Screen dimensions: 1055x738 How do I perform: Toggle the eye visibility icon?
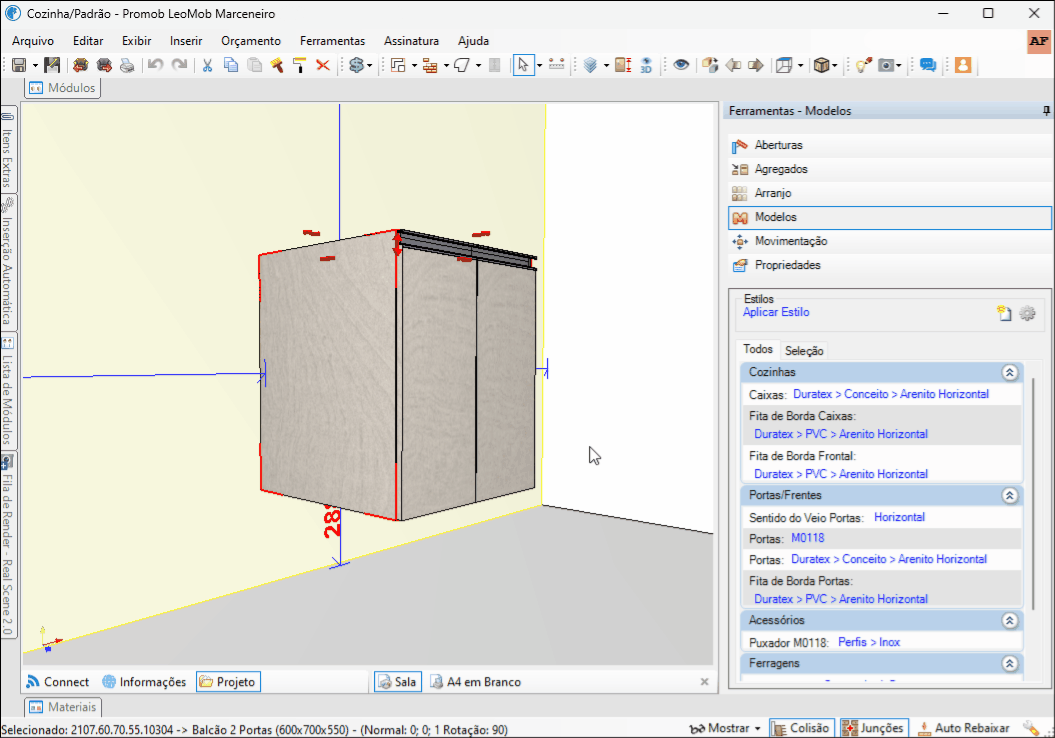(x=681, y=65)
